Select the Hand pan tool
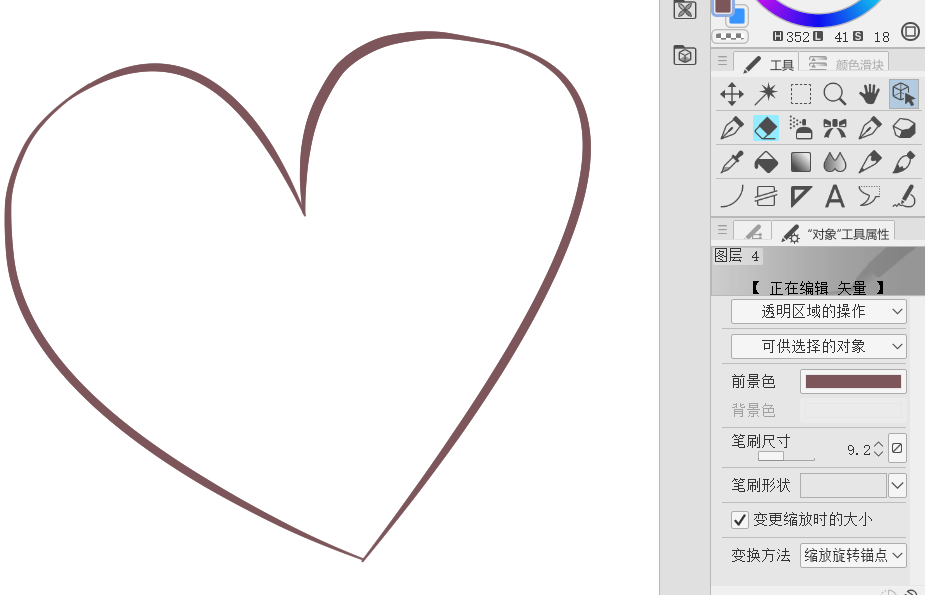925x595 pixels. [x=869, y=94]
